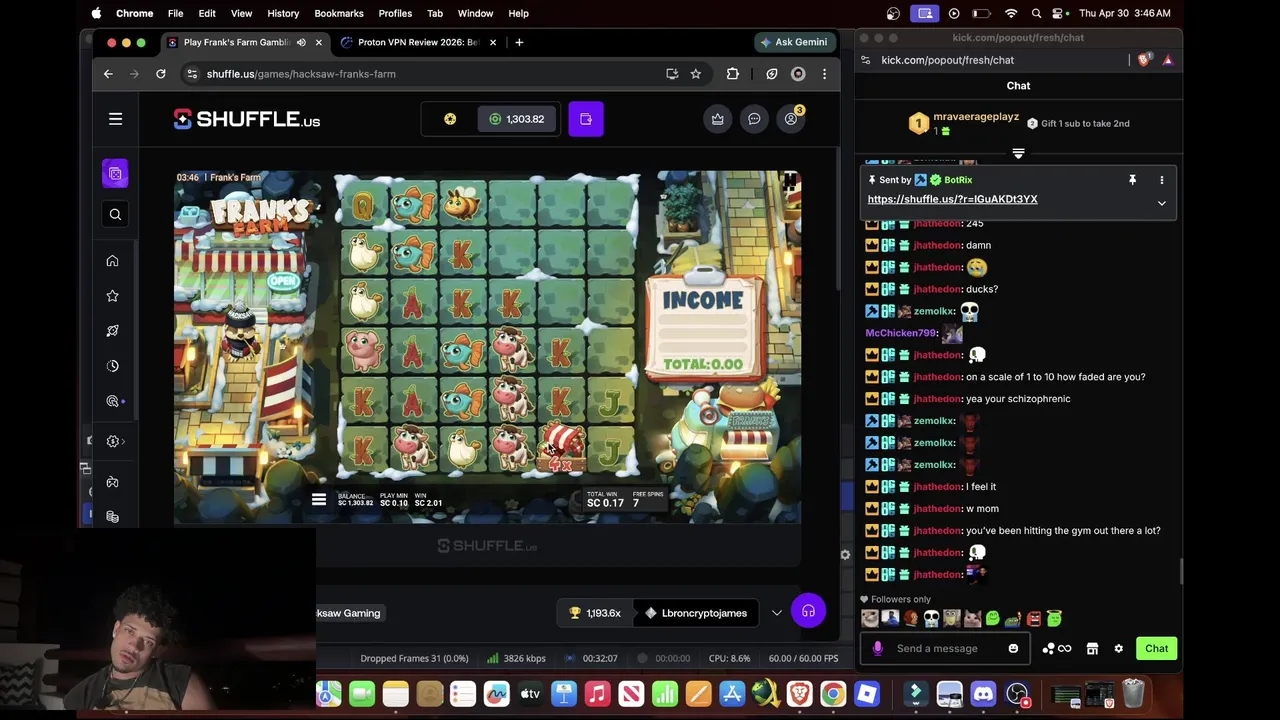Insert the green smiling blob emote
1280x720 pixels.
(993, 619)
